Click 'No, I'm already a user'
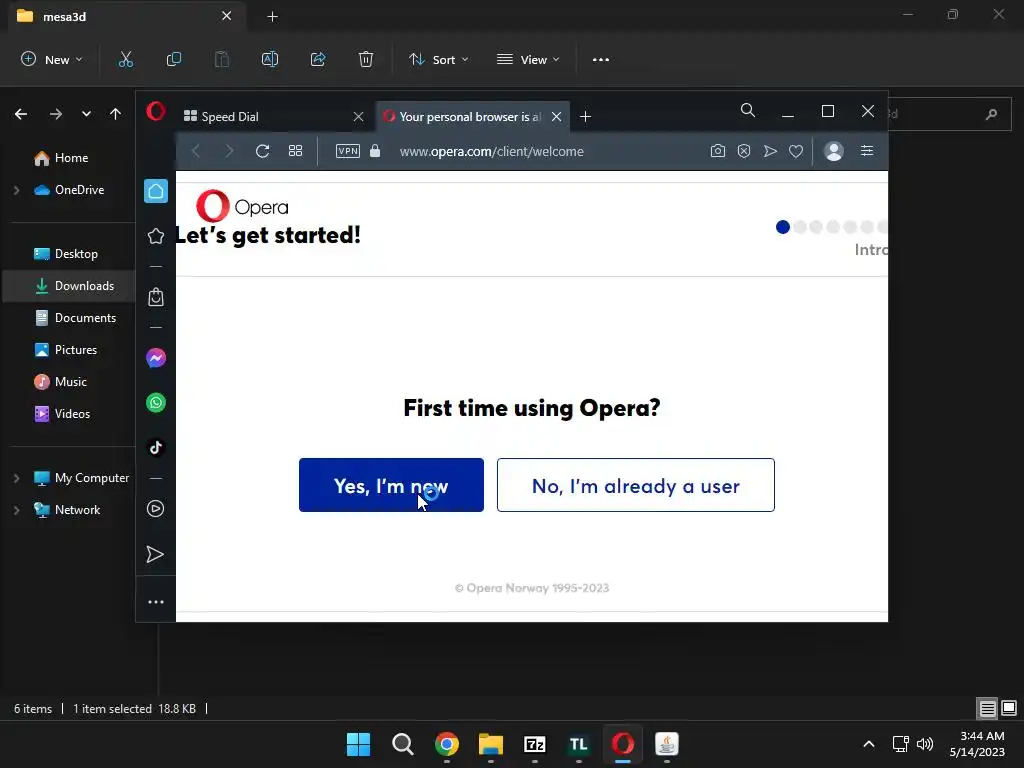1024x768 pixels. pyautogui.click(x=635, y=485)
